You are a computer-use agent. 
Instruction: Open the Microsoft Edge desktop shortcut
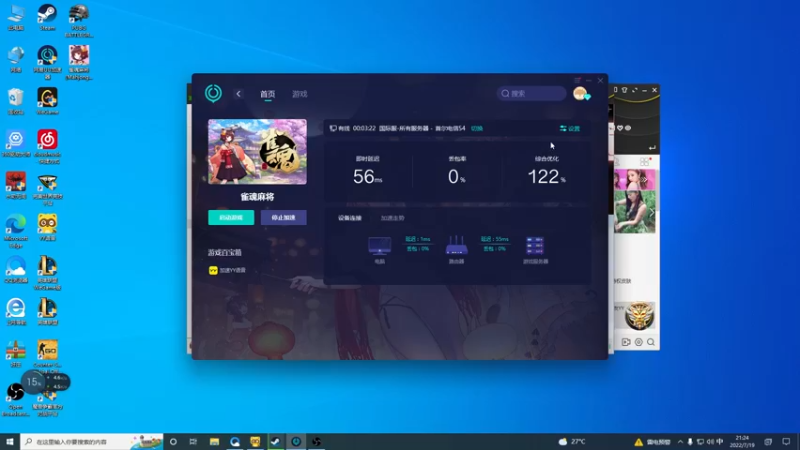tap(16, 231)
